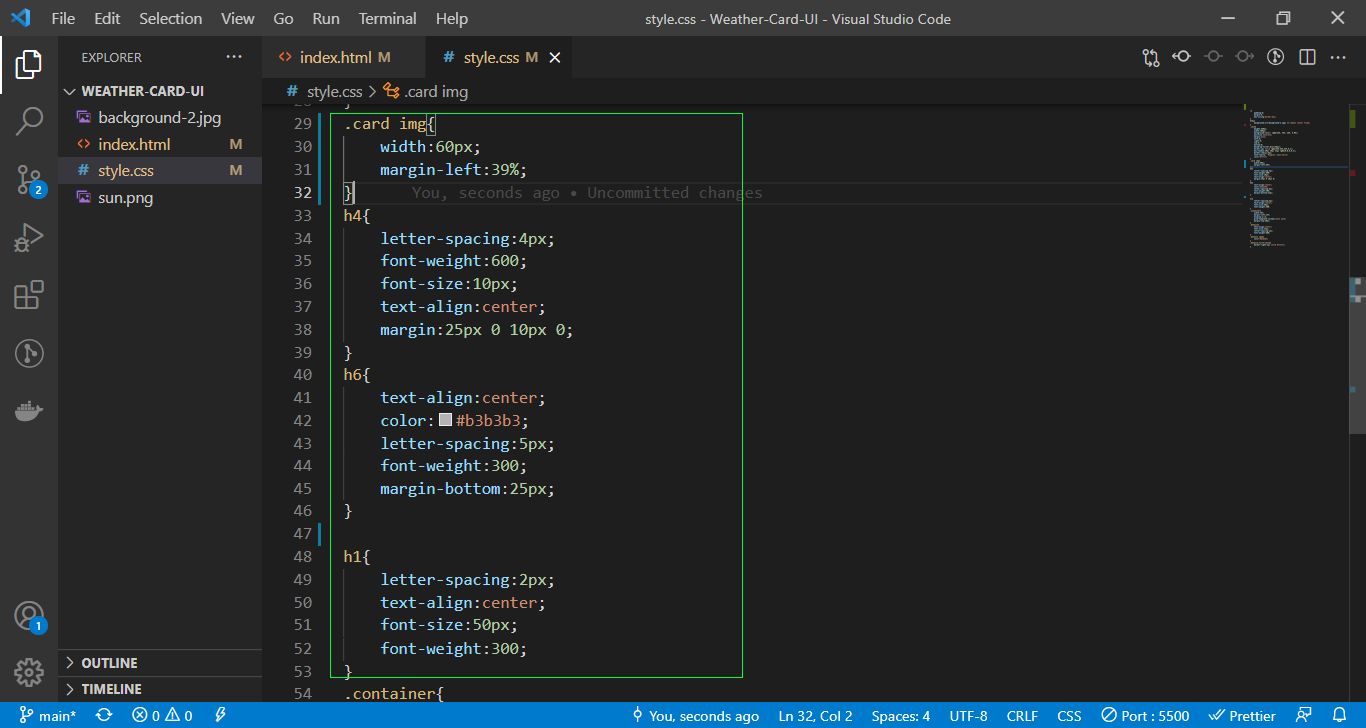The height and width of the screenshot is (728, 1366).
Task: Click the main* branch in status bar
Action: 48,716
